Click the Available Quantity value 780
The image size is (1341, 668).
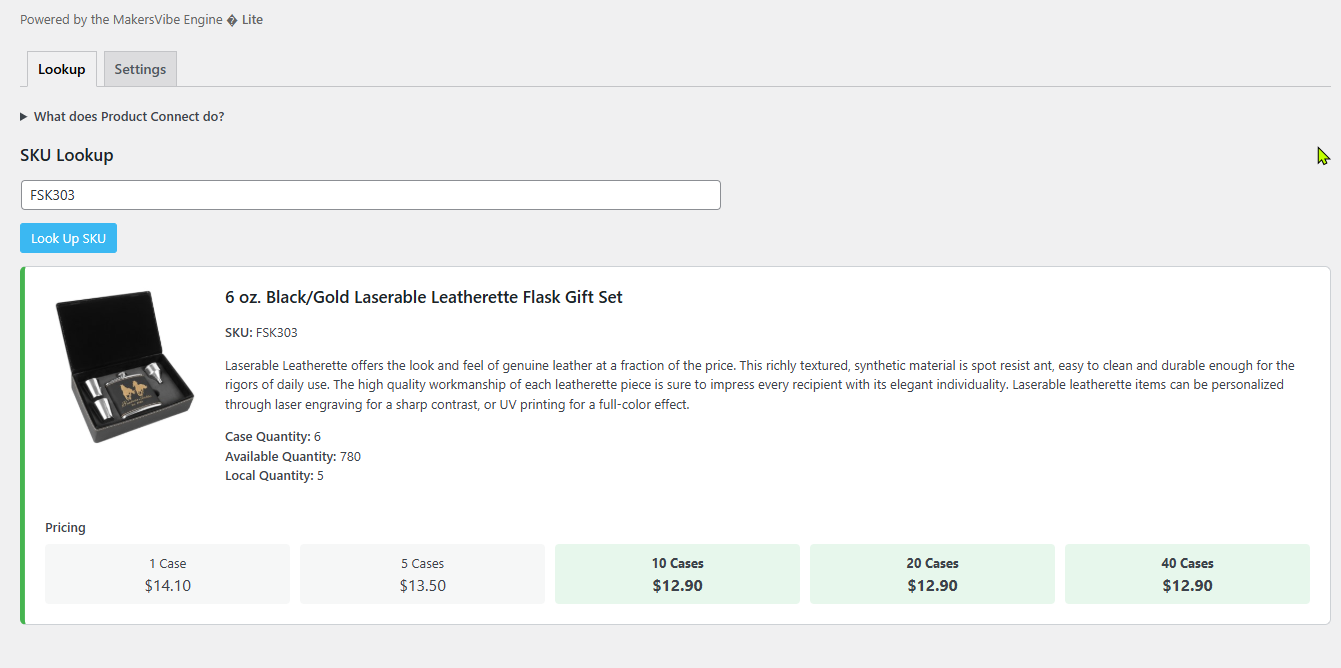click(350, 457)
